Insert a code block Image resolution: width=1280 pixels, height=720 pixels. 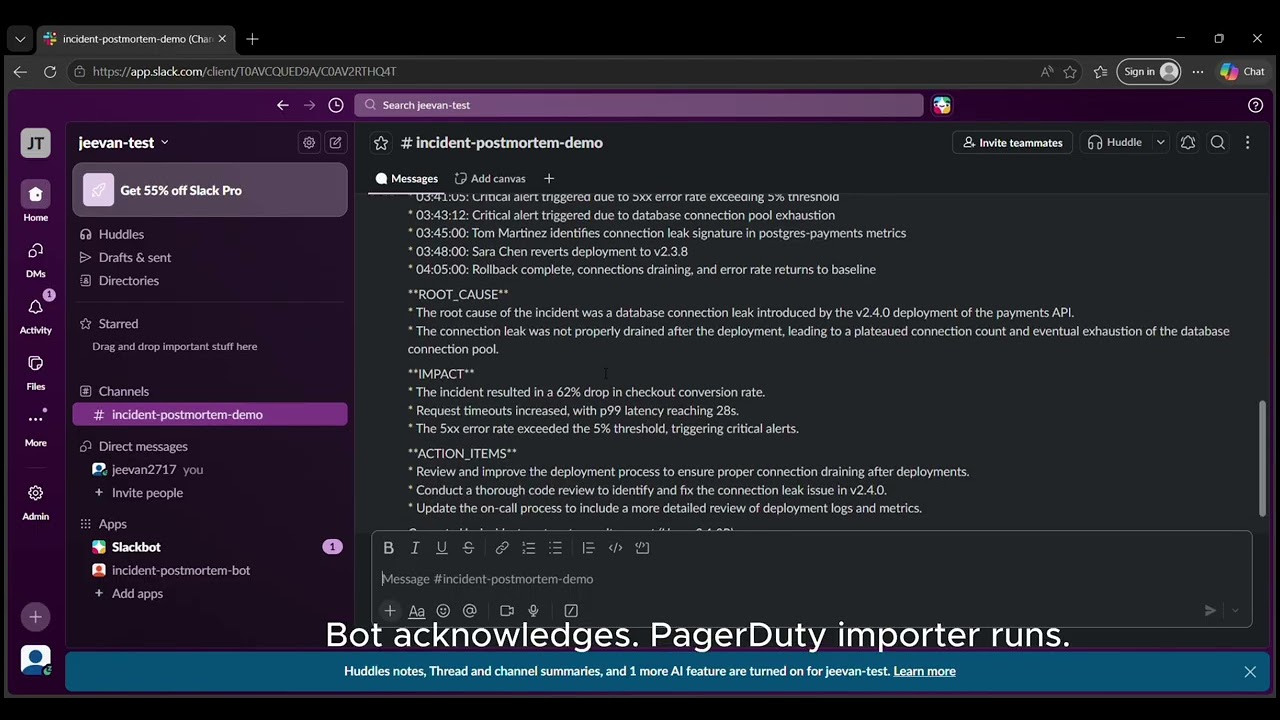(642, 548)
